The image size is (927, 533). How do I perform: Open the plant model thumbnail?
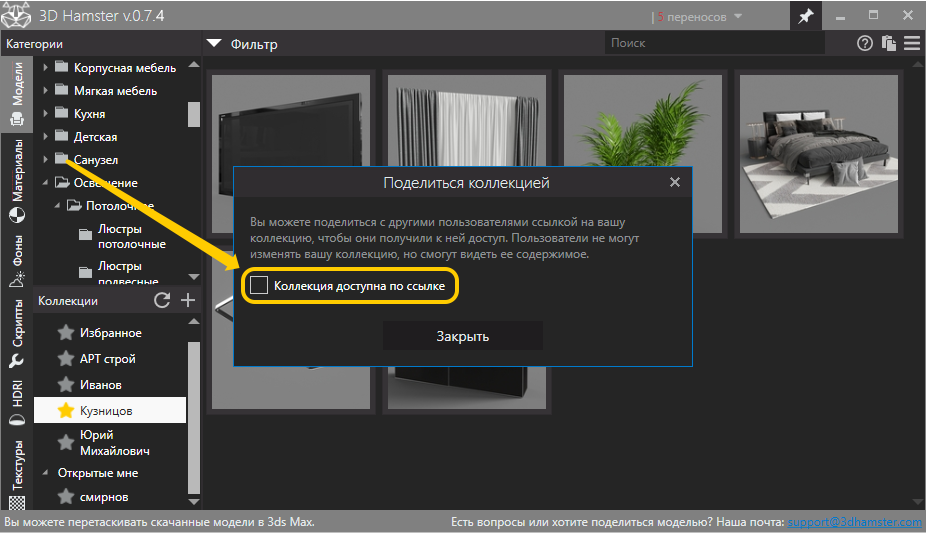tap(643, 154)
